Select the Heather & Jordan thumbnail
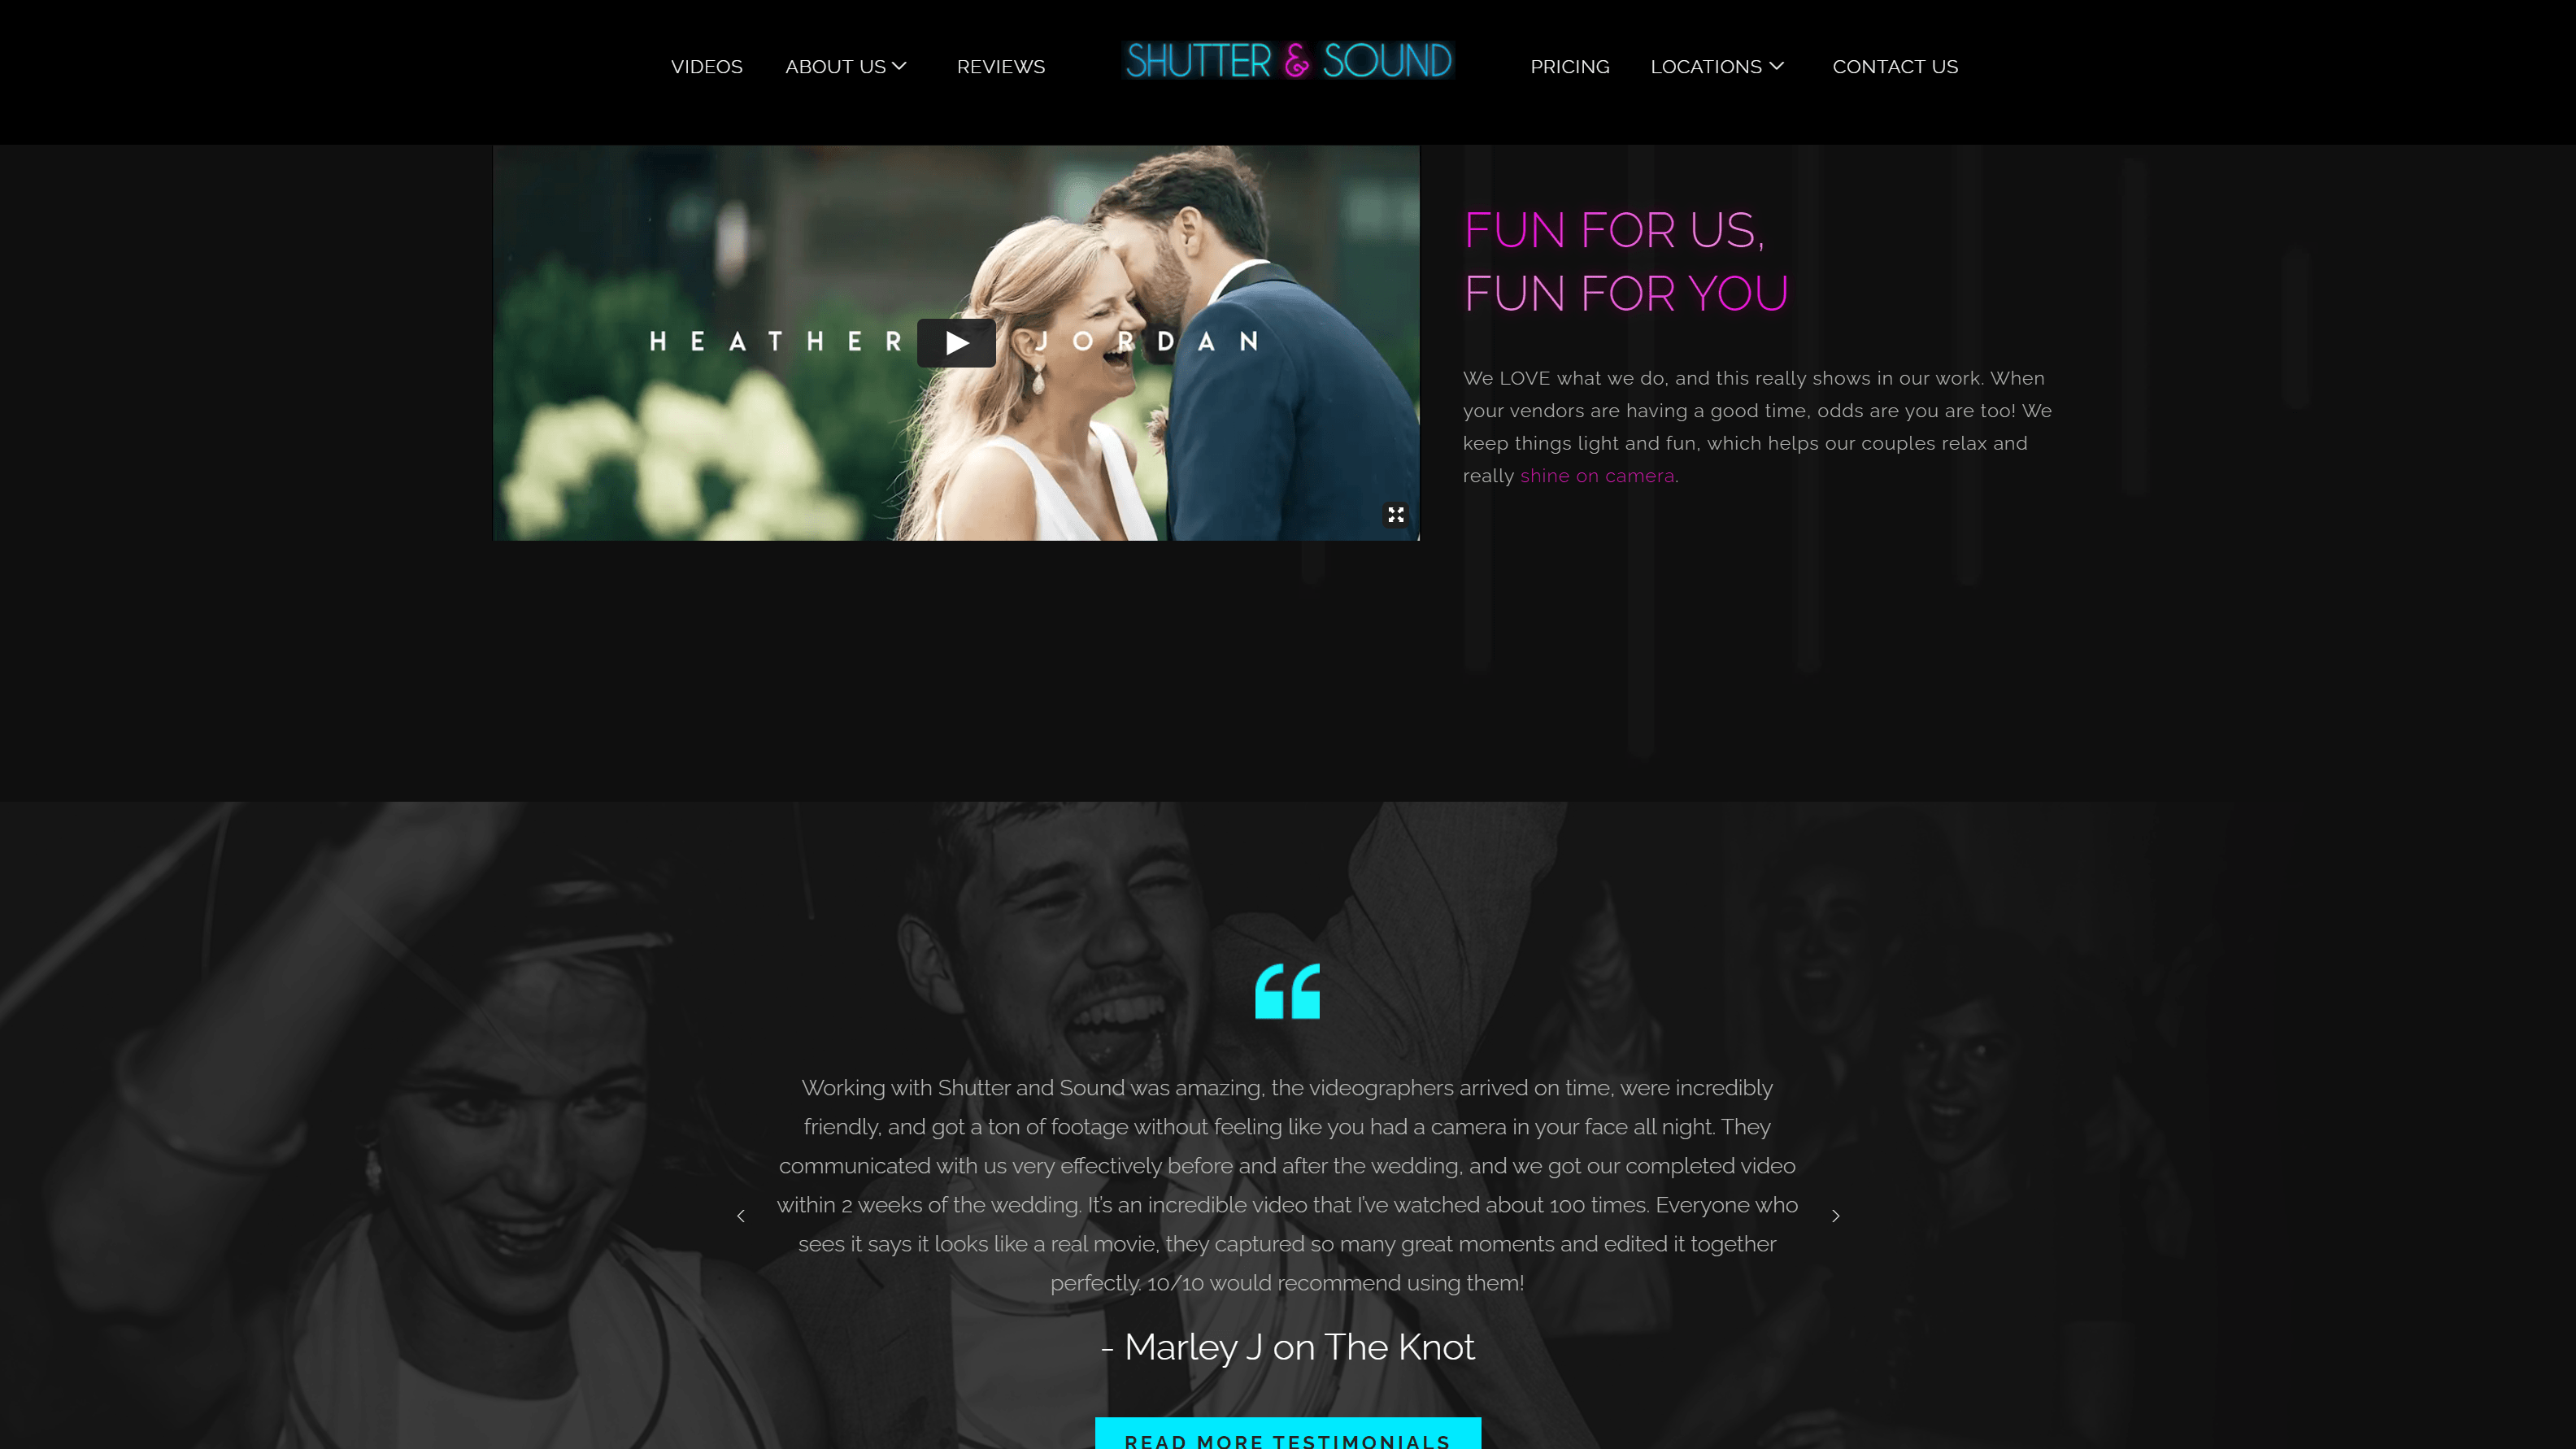Image resolution: width=2576 pixels, height=1449 pixels. 955,343
